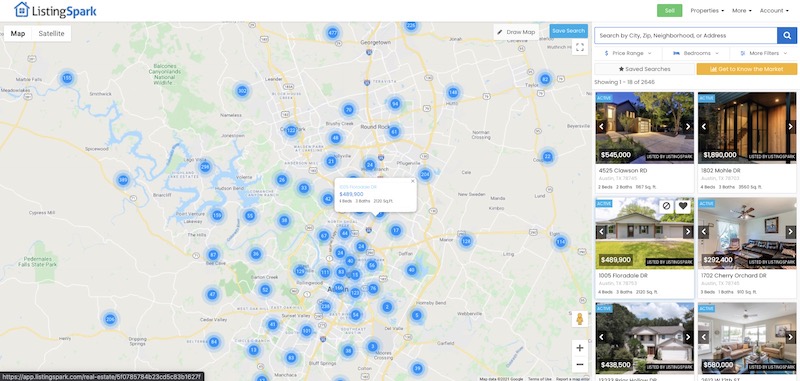This screenshot has height=381, width=800.
Task: Open Street View pegman icon
Action: 580,319
